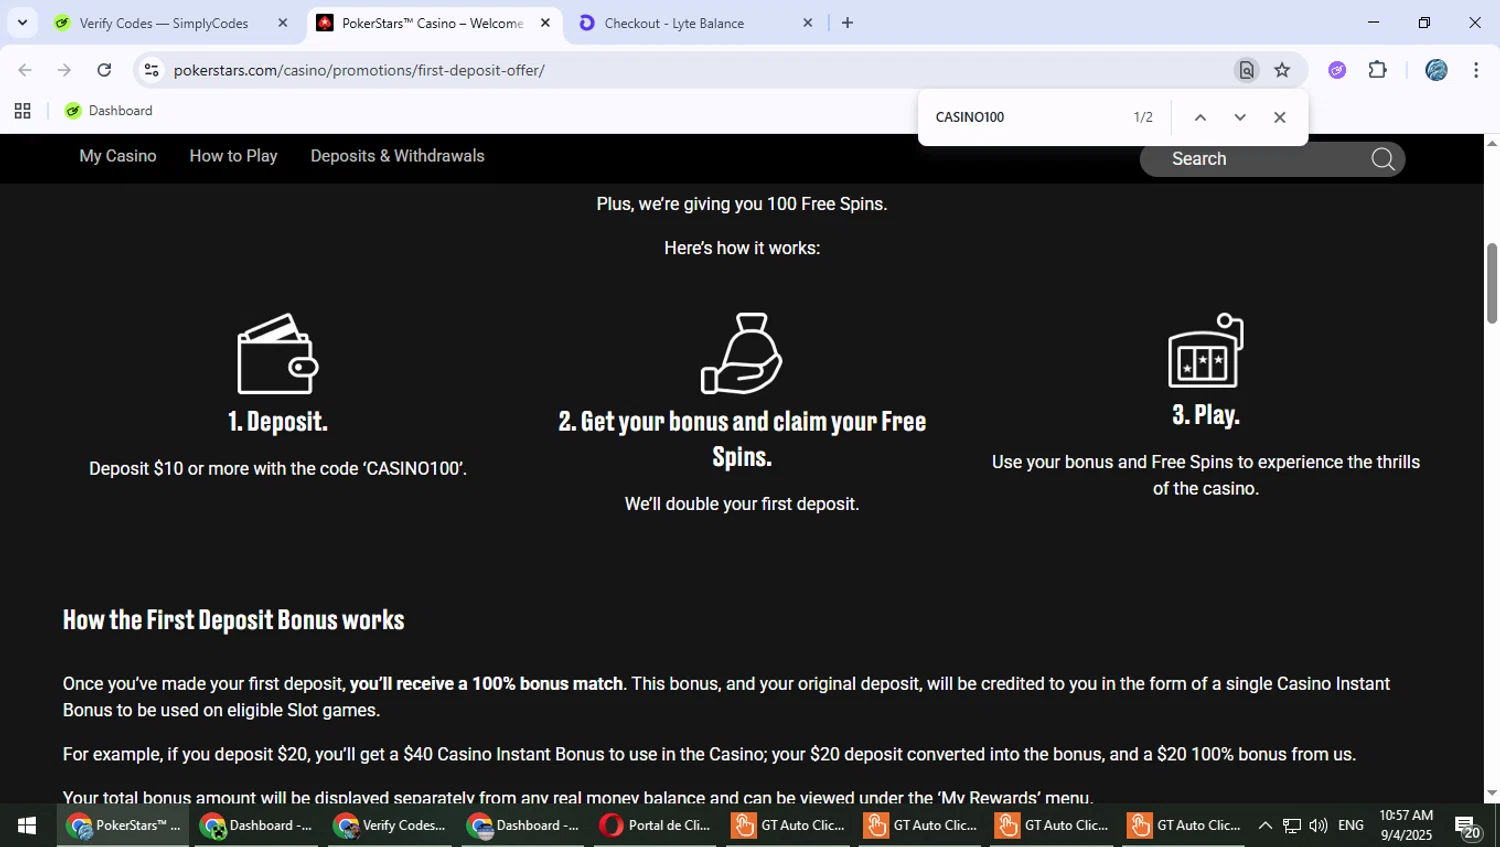Open Verify Codes Chrome window in taskbar
The image size is (1500, 847).
pos(390,825)
